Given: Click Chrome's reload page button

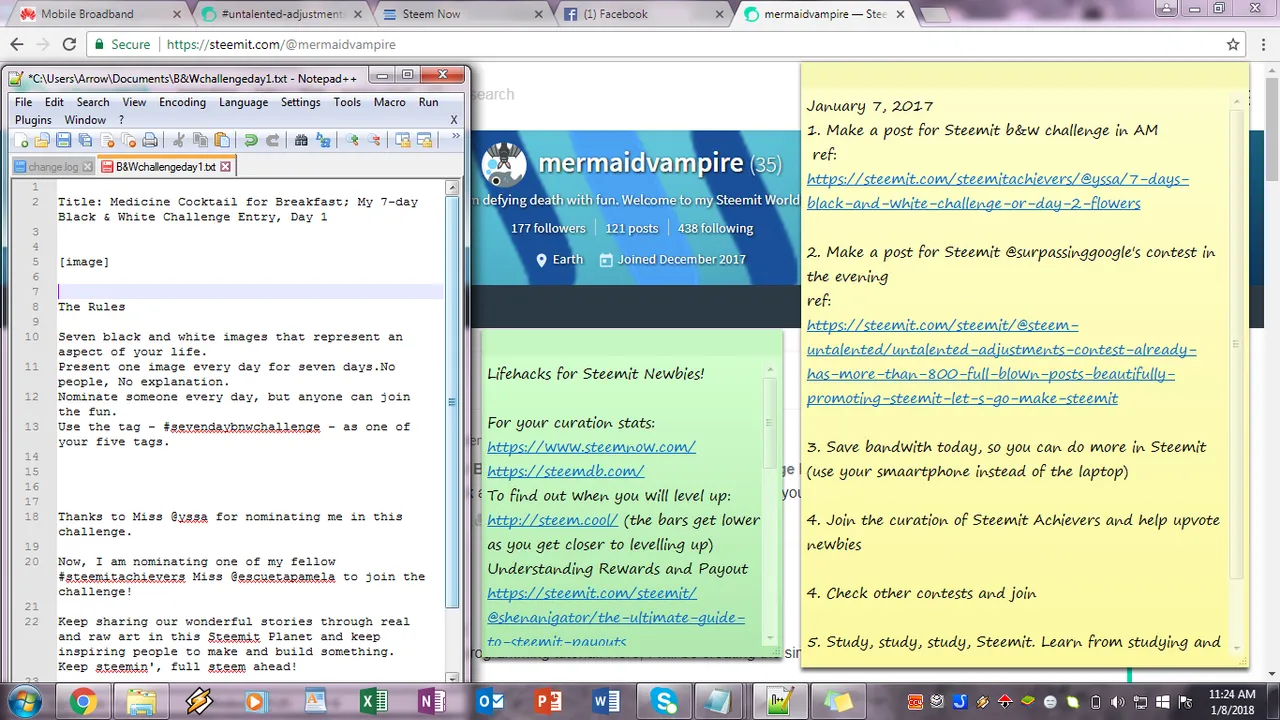Looking at the screenshot, I should coord(69,44).
